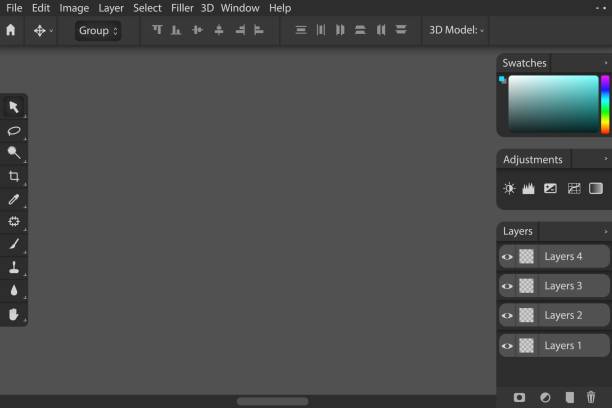This screenshot has width=612, height=408.
Task: Select the arrow selection tool
Action: [14, 107]
